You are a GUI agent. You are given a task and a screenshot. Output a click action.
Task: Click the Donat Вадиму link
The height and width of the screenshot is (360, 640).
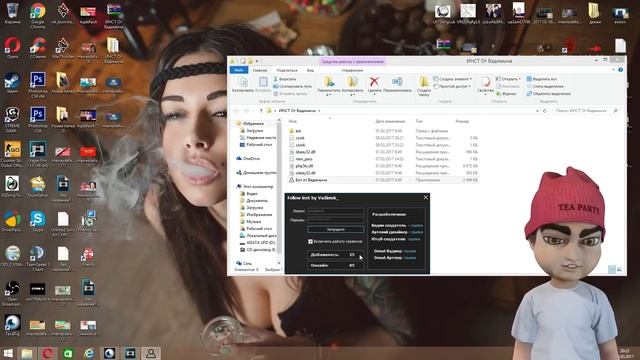410,251
